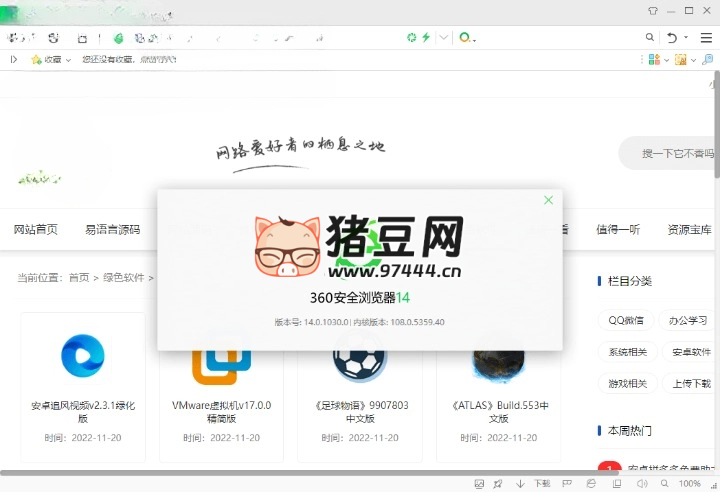Expand the 收藏 favorites dropdown
Viewport: 720px width, 492px height.
pyautogui.click(x=68, y=60)
